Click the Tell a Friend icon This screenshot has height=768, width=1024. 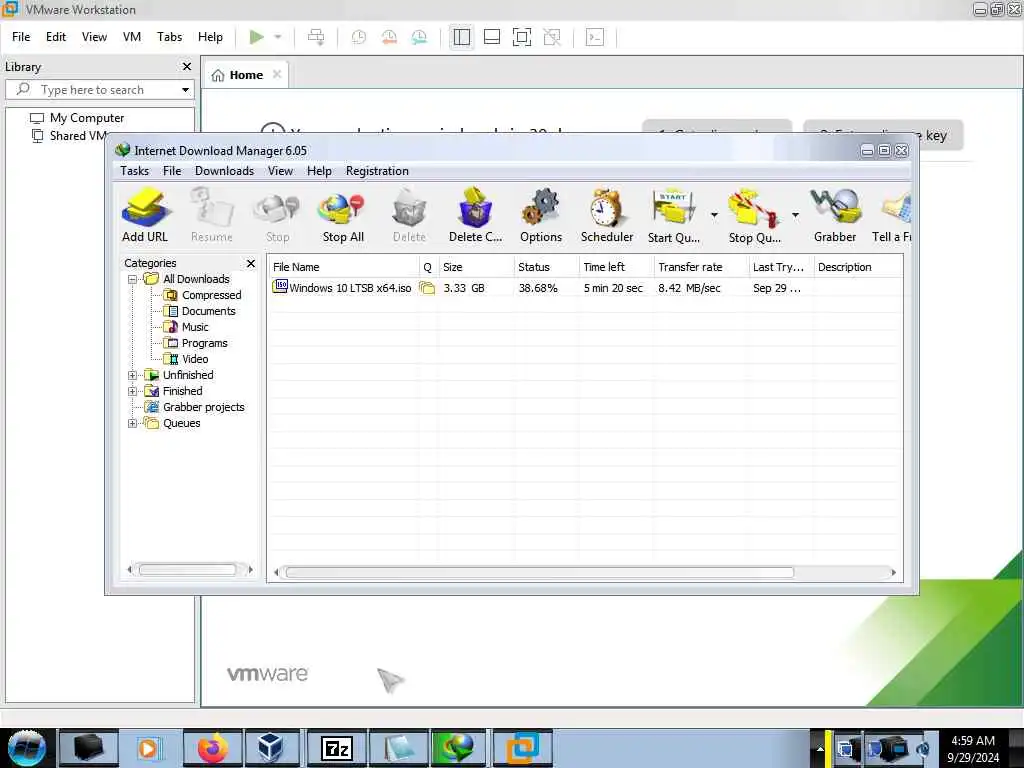point(892,216)
